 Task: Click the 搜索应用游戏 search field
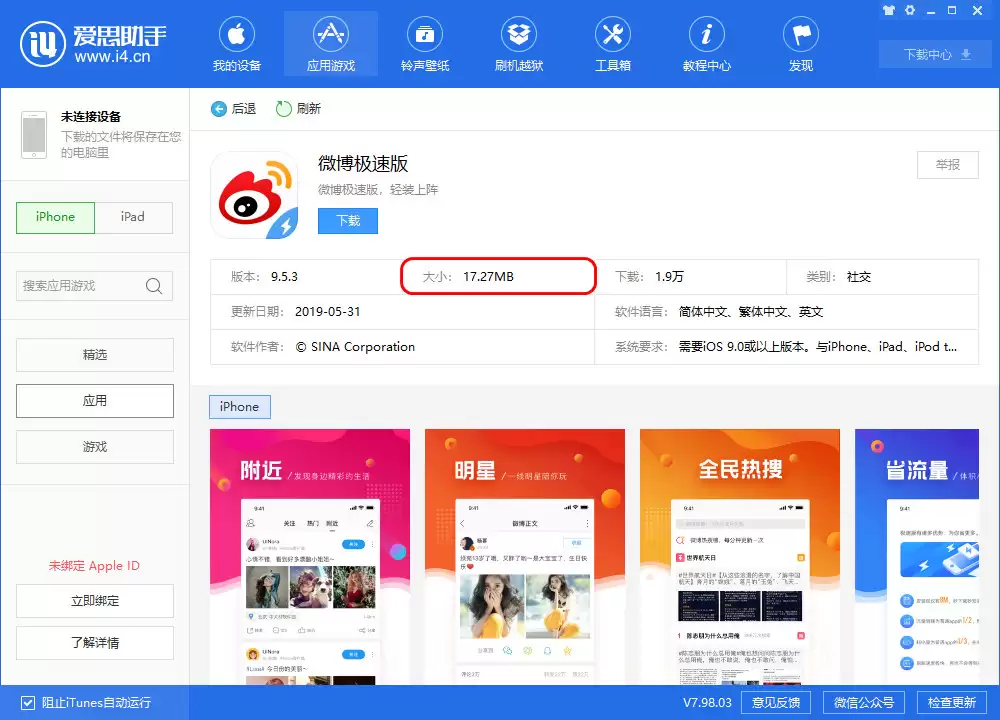pyautogui.click(x=94, y=286)
